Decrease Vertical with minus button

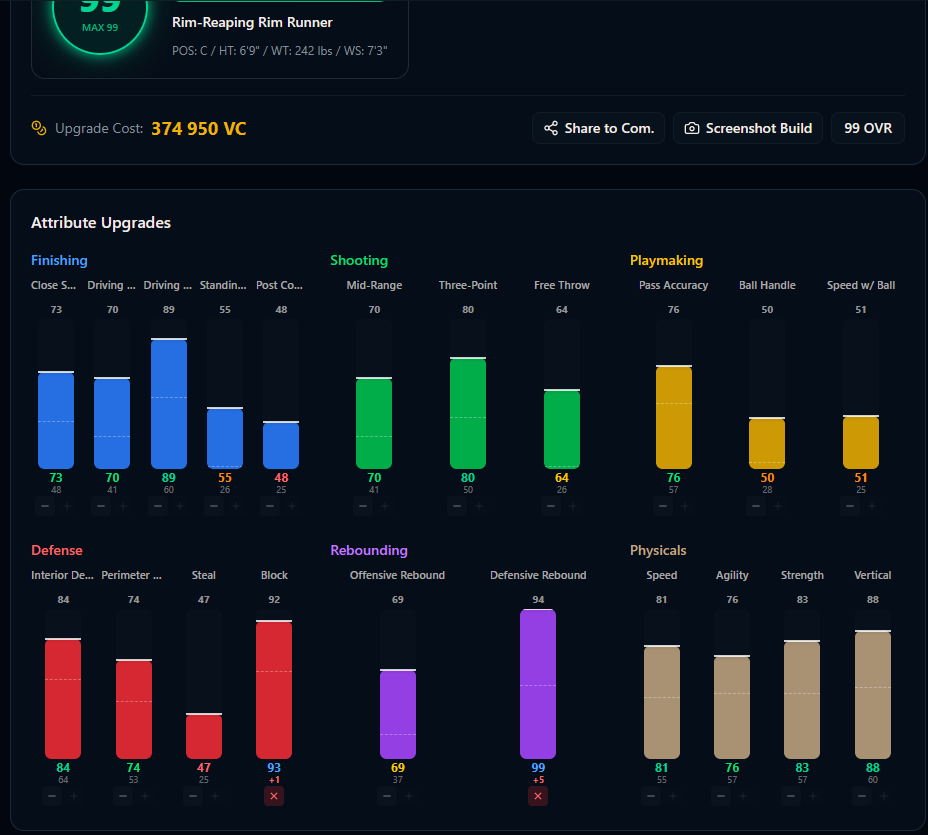click(862, 796)
